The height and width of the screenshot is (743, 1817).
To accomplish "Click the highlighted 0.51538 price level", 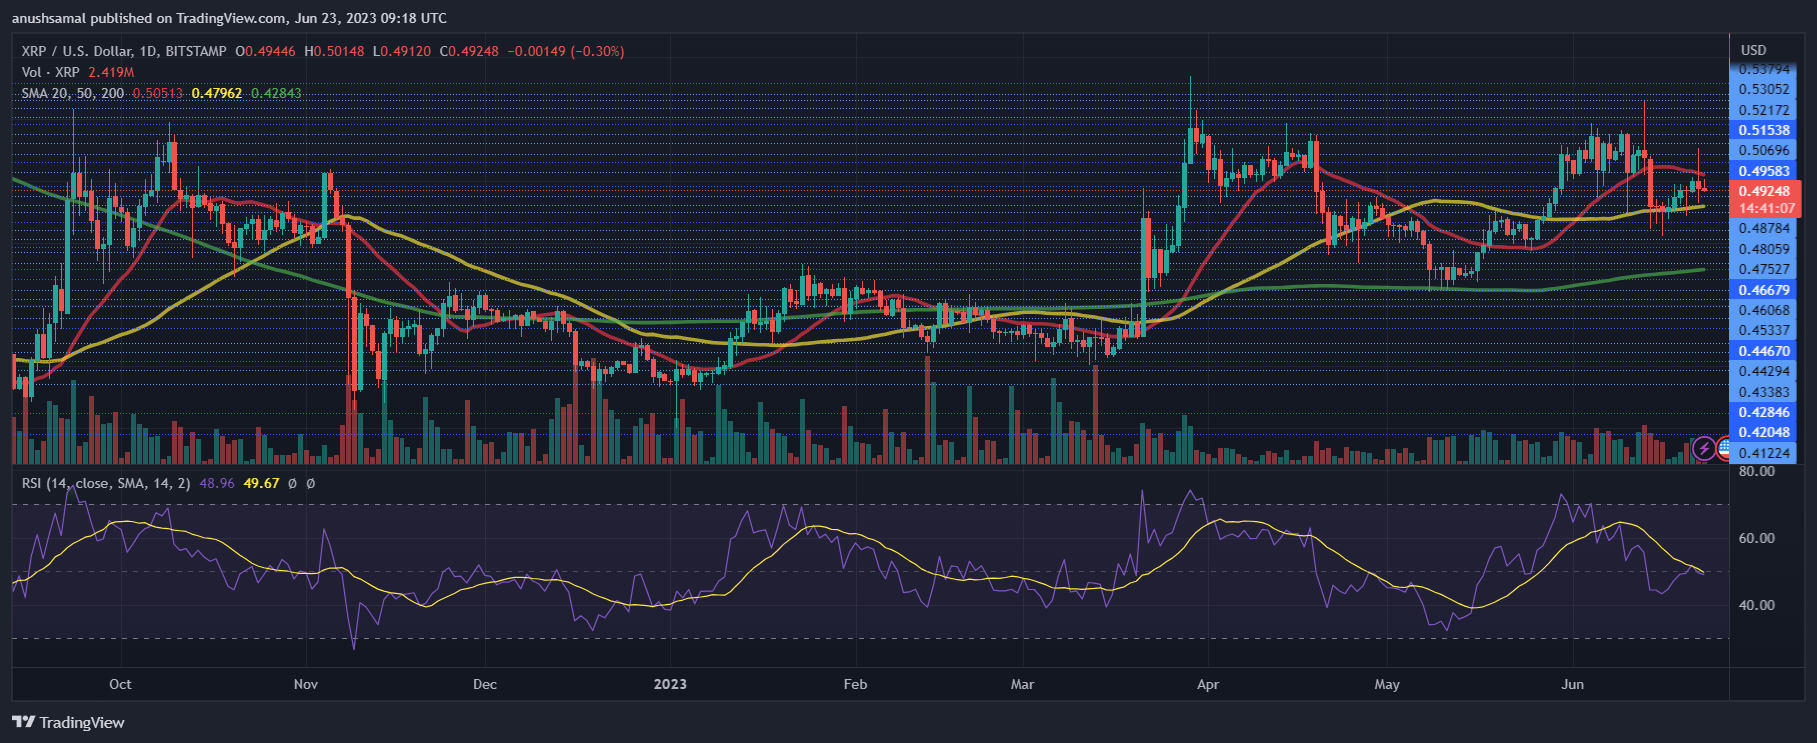I will [x=1763, y=130].
